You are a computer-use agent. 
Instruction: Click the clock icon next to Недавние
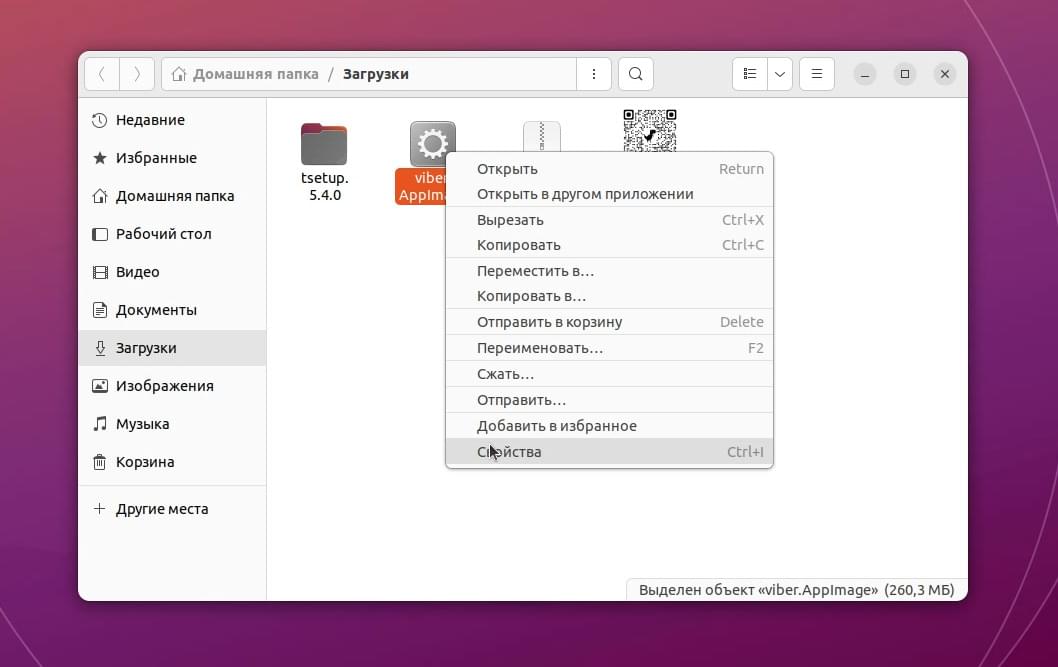[x=100, y=120]
